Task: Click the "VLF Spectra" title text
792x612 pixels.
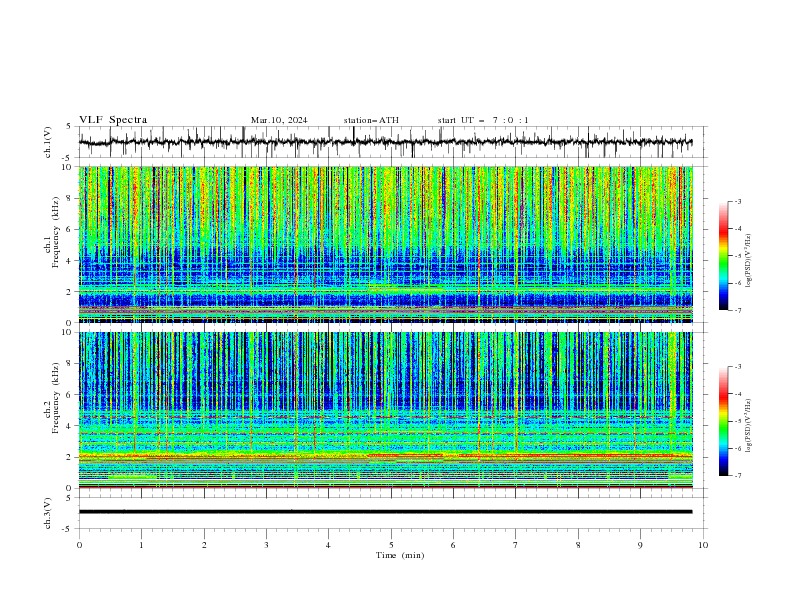Action: point(113,120)
